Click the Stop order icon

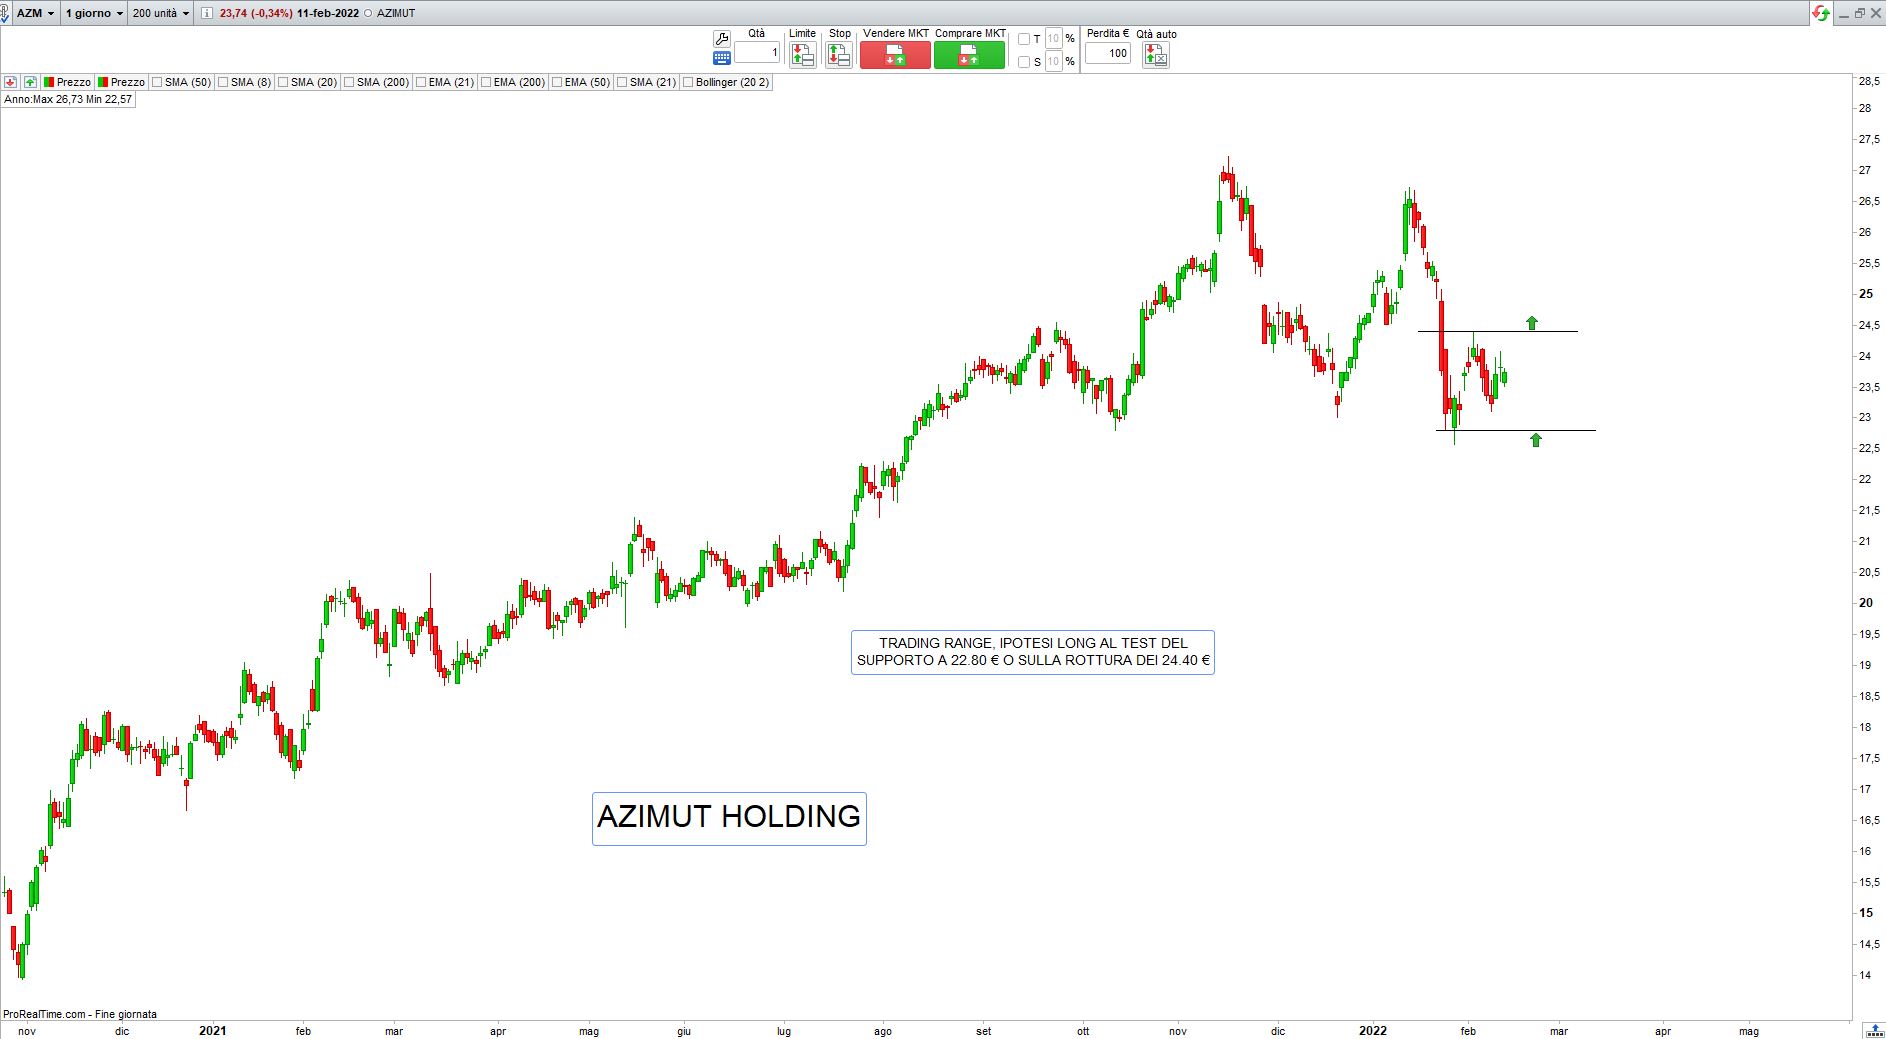tap(839, 55)
